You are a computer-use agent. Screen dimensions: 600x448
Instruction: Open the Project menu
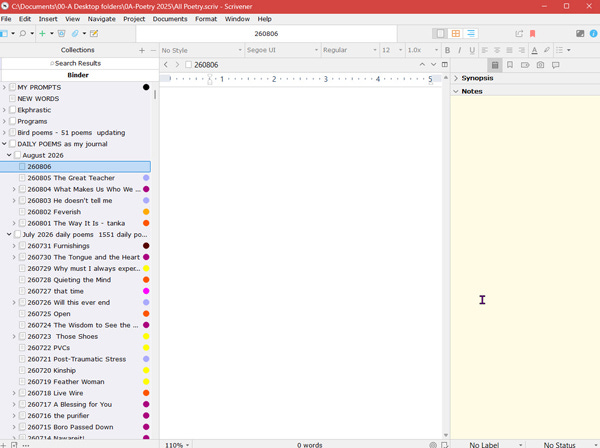tap(134, 19)
